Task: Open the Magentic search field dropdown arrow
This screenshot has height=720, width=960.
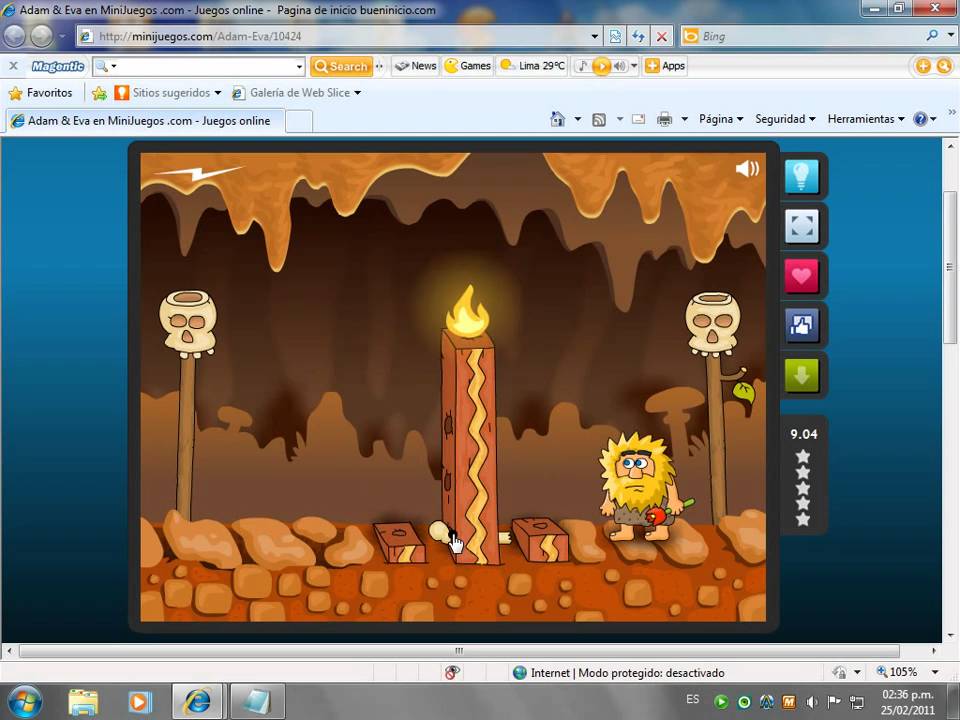Action: 299,66
